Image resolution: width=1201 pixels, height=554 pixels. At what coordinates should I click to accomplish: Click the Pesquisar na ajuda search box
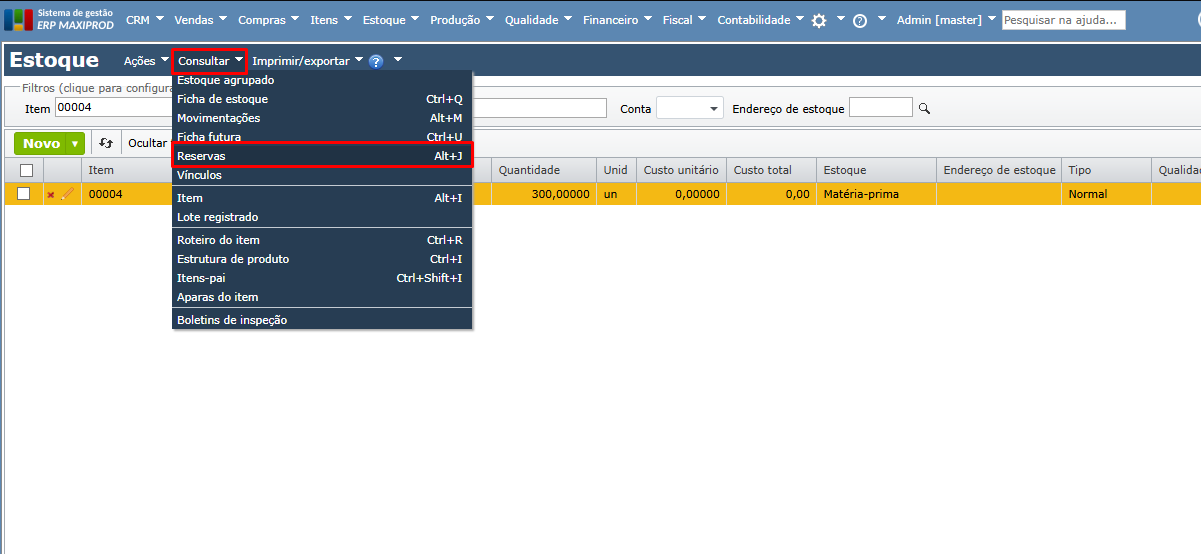[1064, 20]
